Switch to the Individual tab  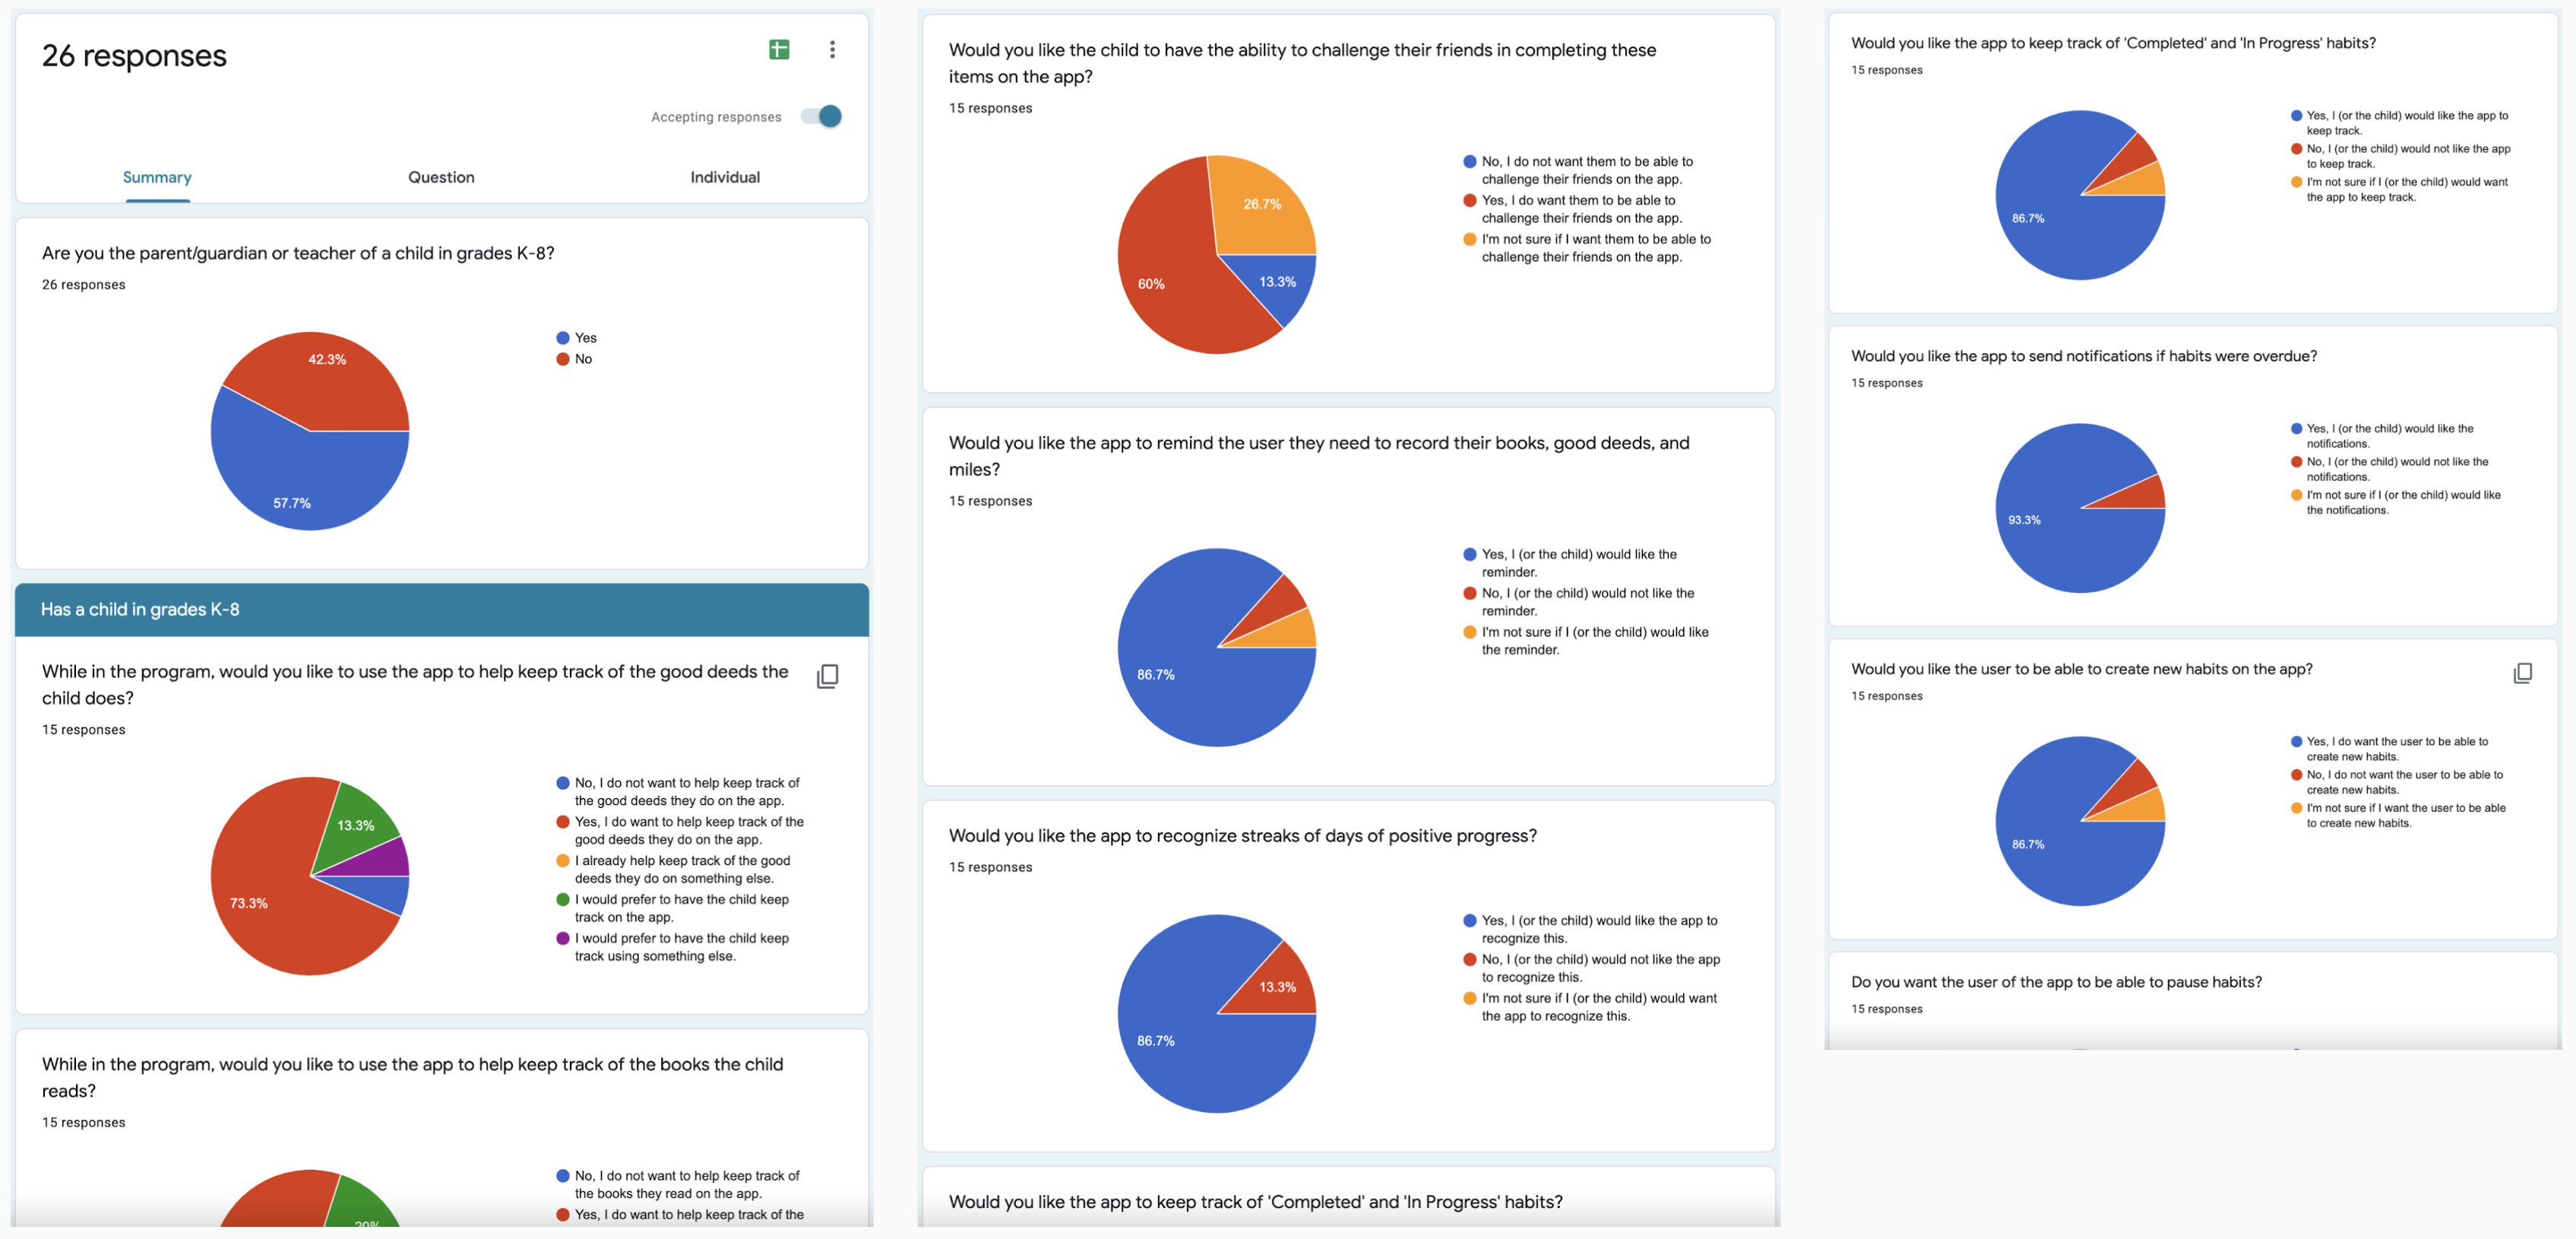[725, 177]
